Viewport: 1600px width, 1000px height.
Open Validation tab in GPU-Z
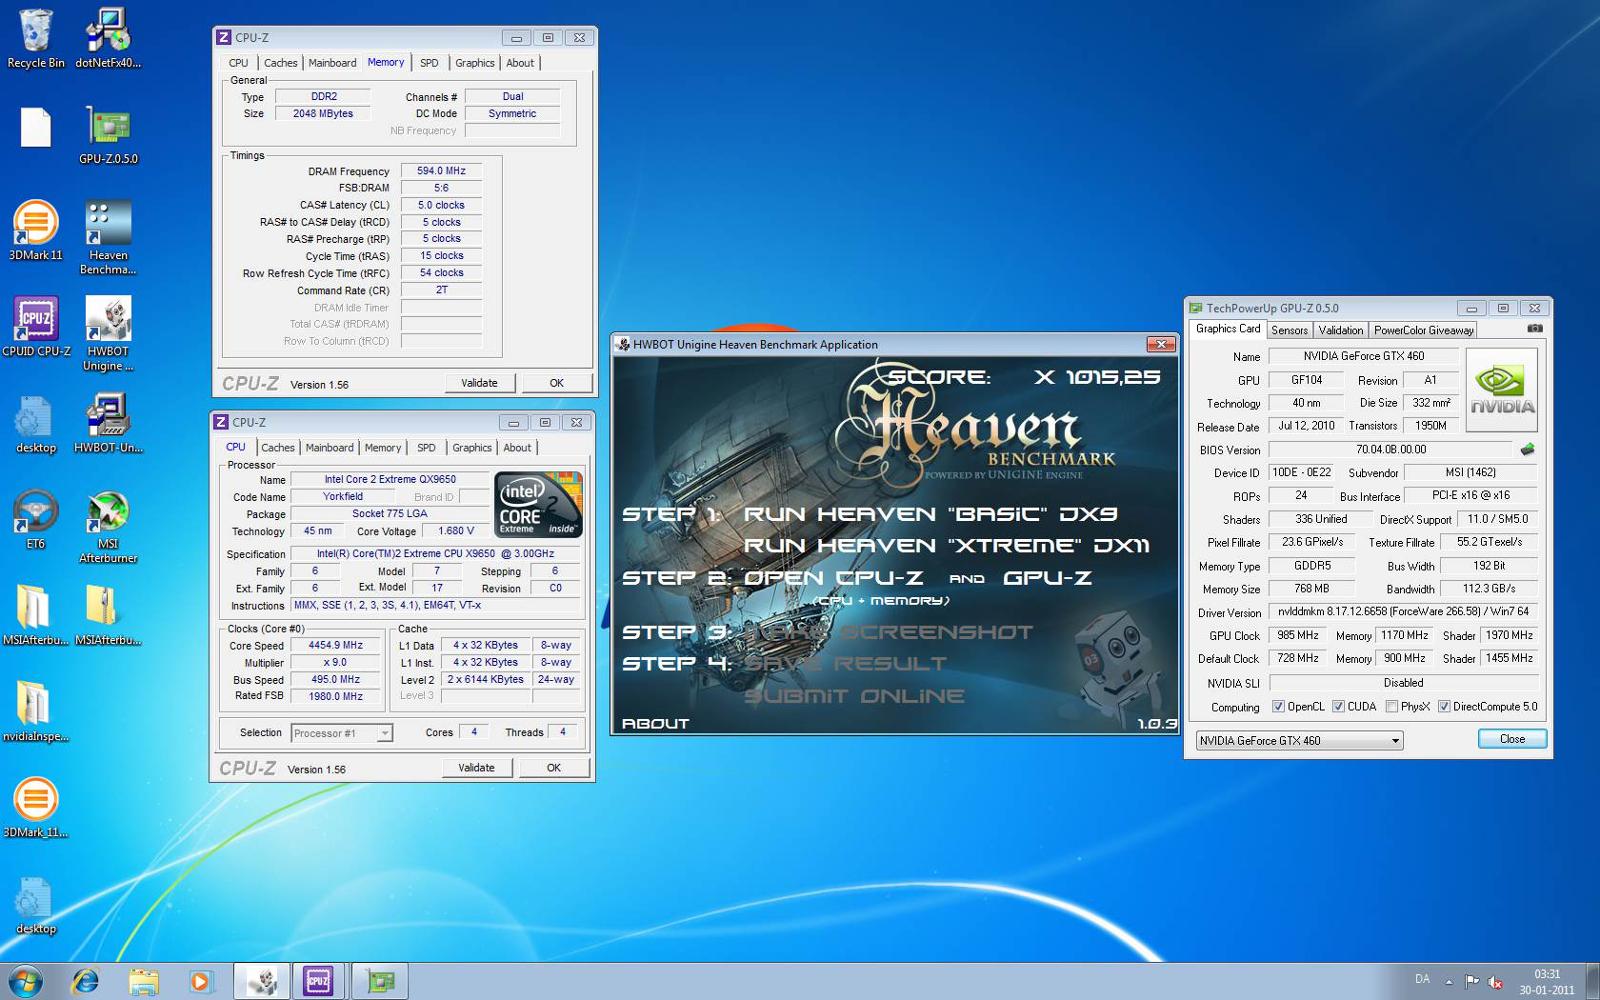pos(1340,330)
